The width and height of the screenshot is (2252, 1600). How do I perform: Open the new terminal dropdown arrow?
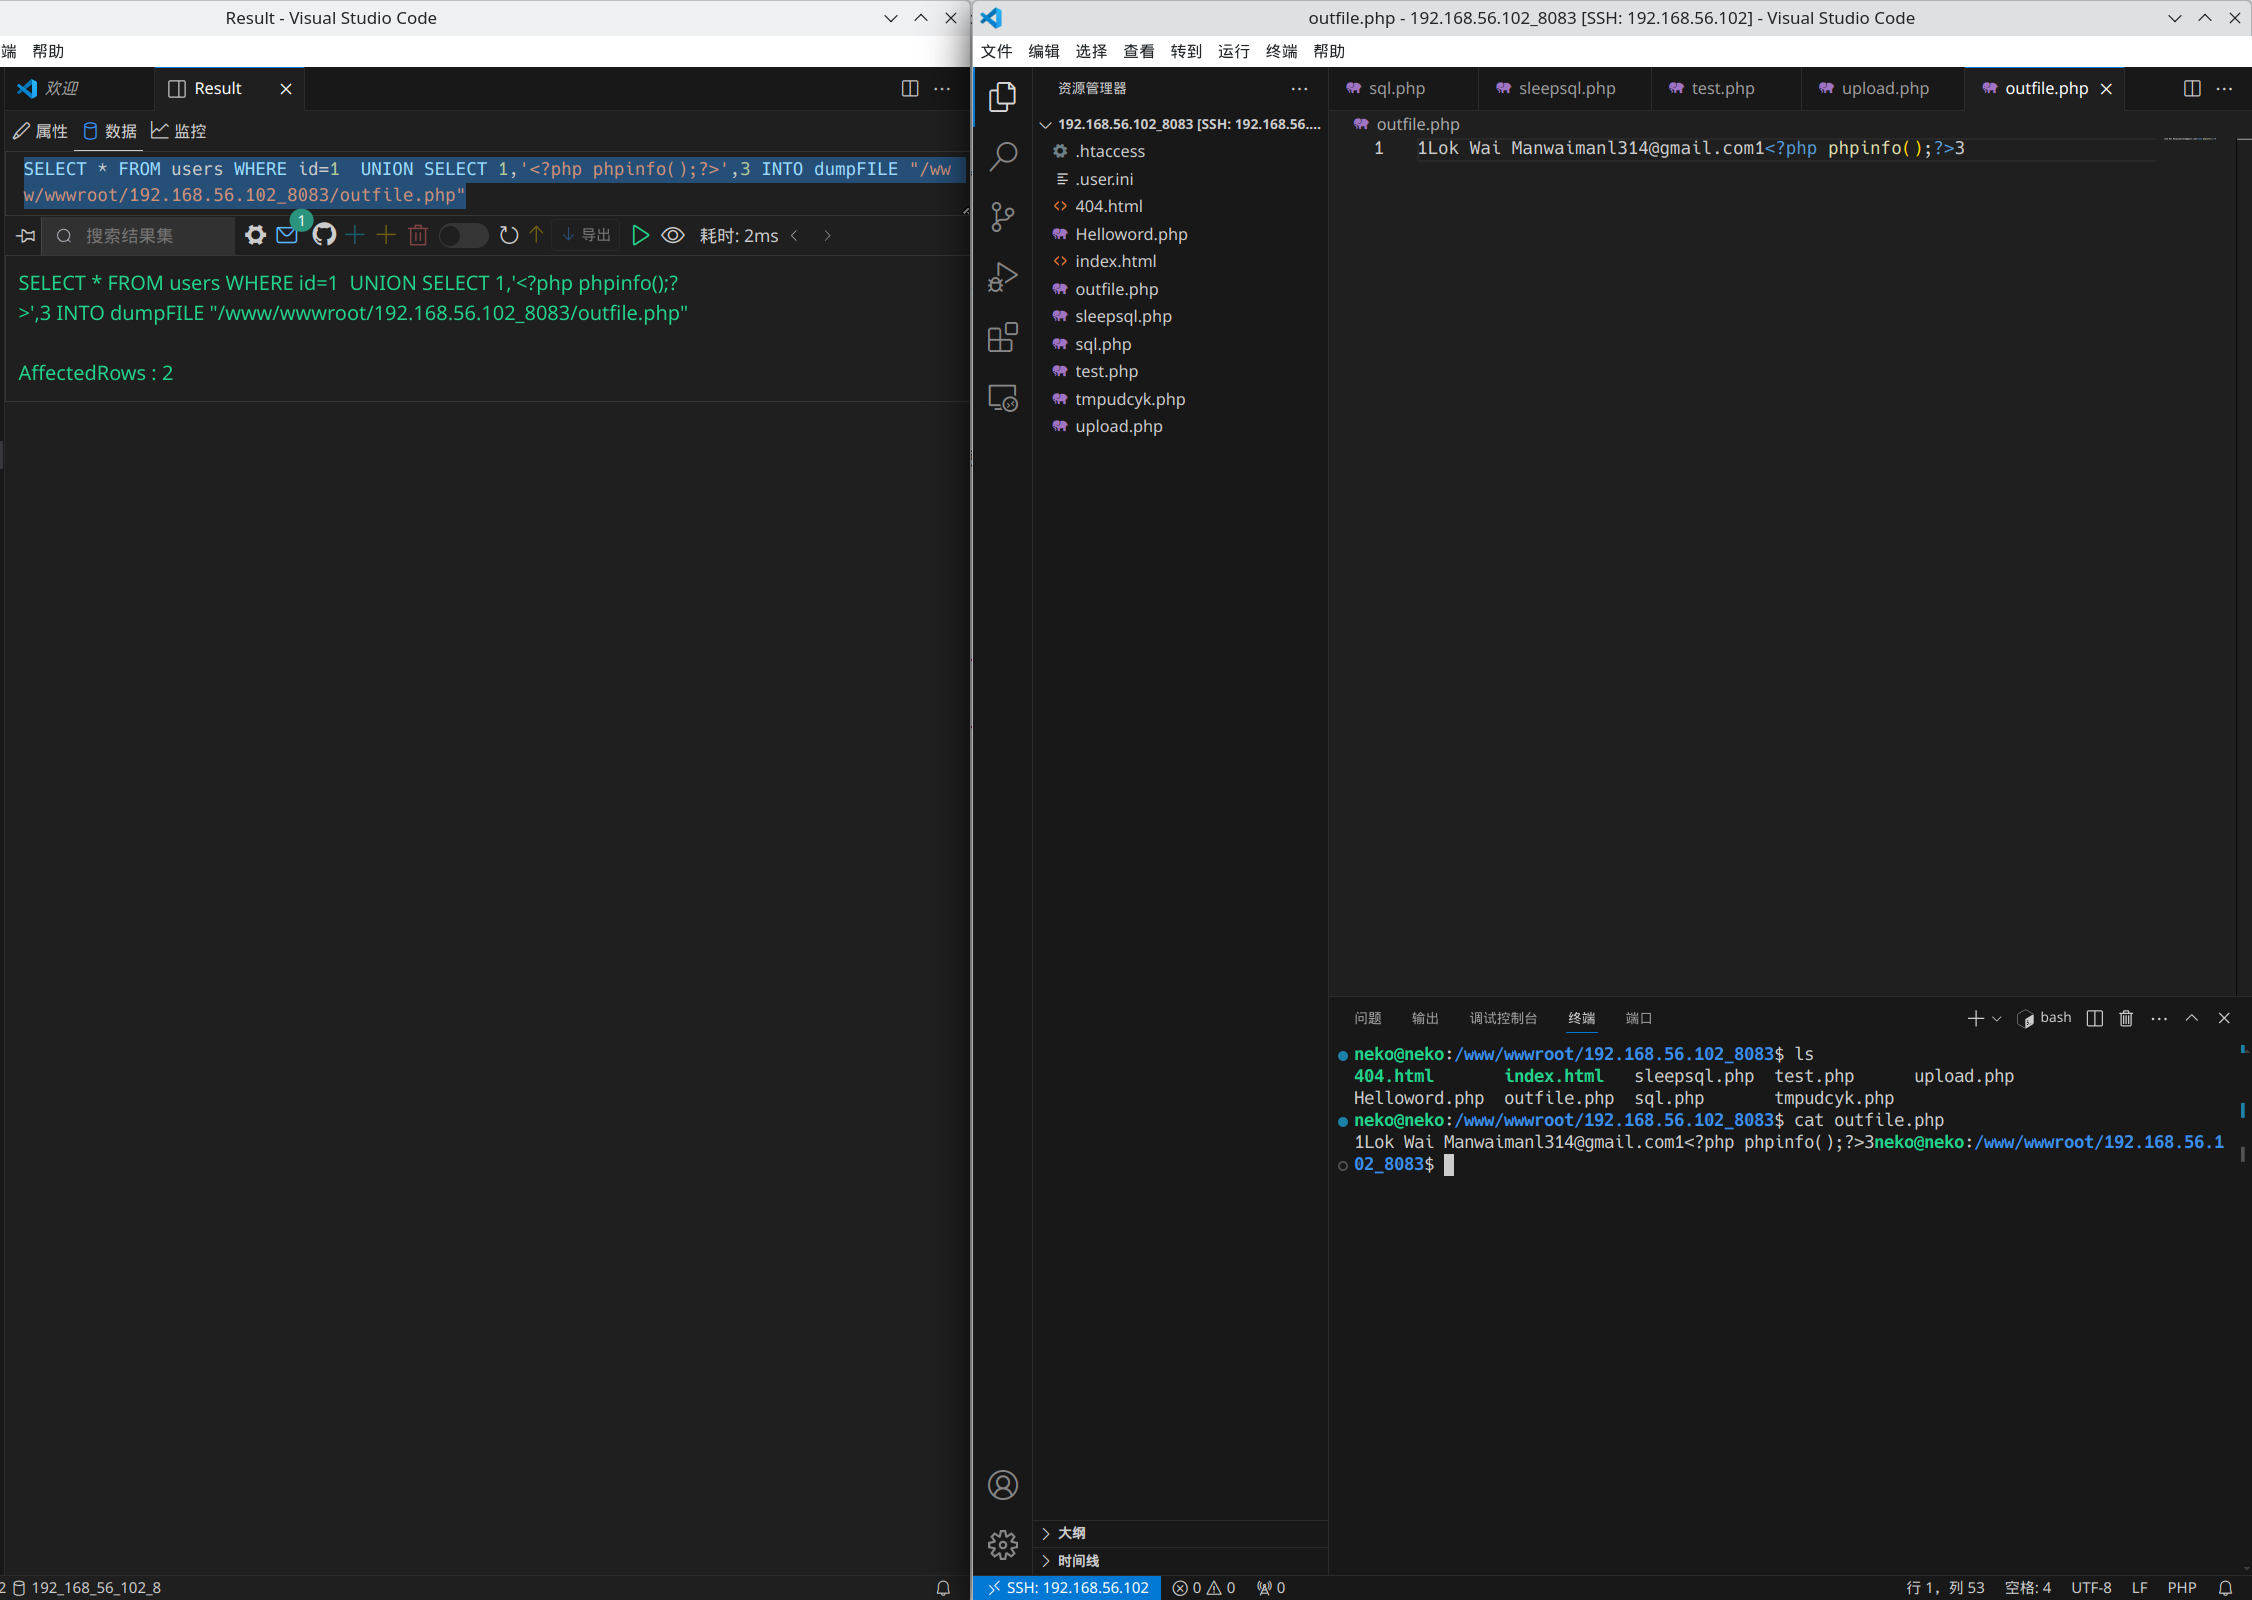click(1997, 1018)
